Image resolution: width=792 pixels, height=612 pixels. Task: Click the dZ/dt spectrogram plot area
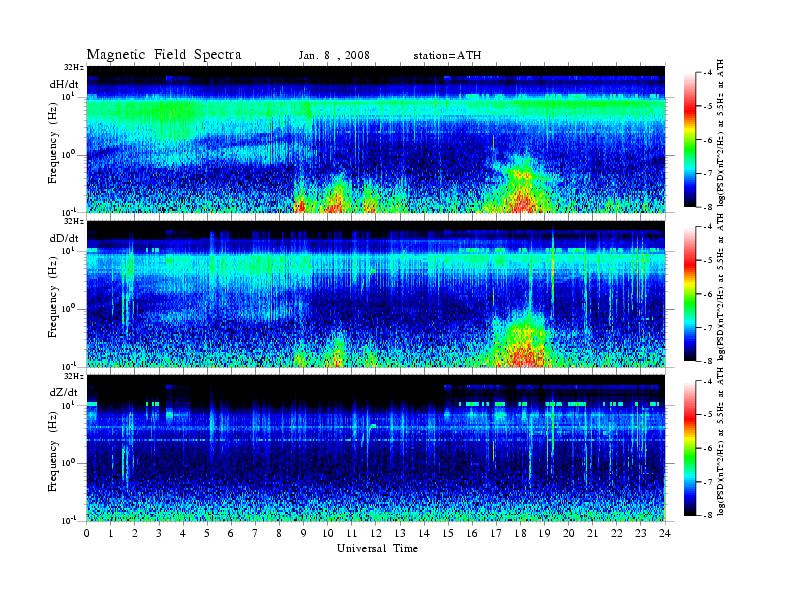(x=376, y=448)
